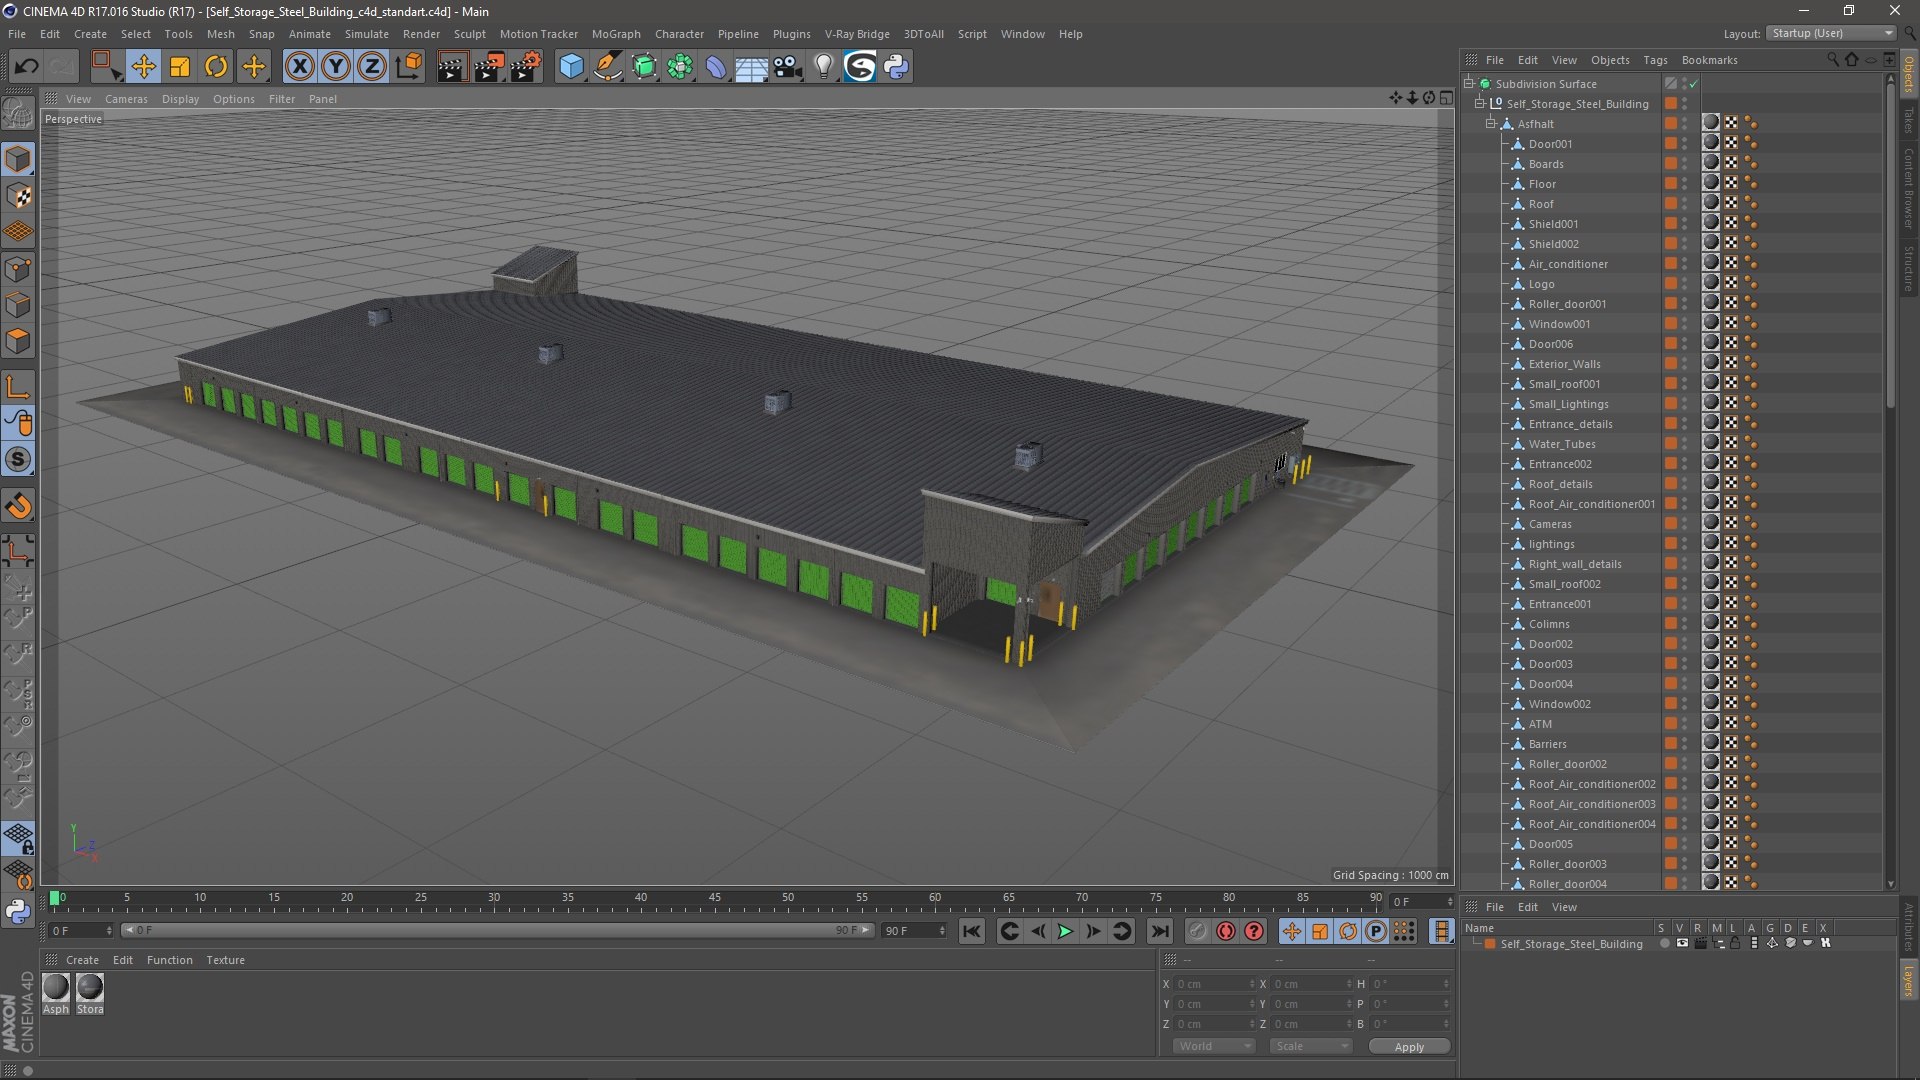Open the Layers vertical tab
The image size is (1920, 1080).
click(x=1909, y=980)
